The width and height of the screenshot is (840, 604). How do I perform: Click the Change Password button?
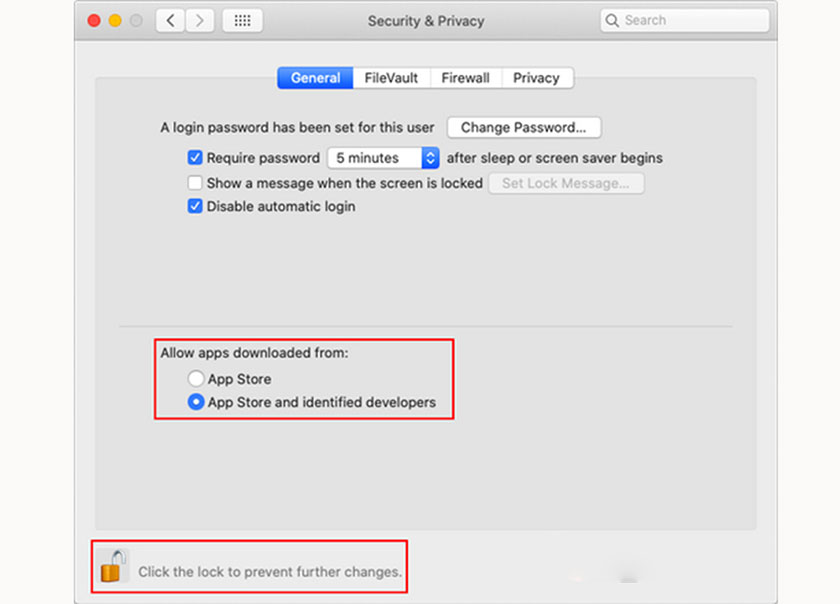[524, 128]
